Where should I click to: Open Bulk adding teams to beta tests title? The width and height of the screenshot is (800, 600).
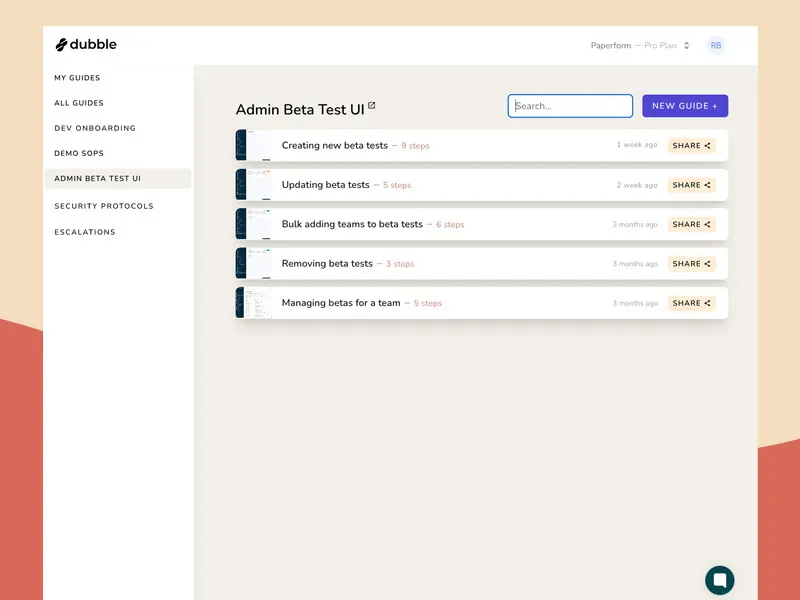click(352, 224)
